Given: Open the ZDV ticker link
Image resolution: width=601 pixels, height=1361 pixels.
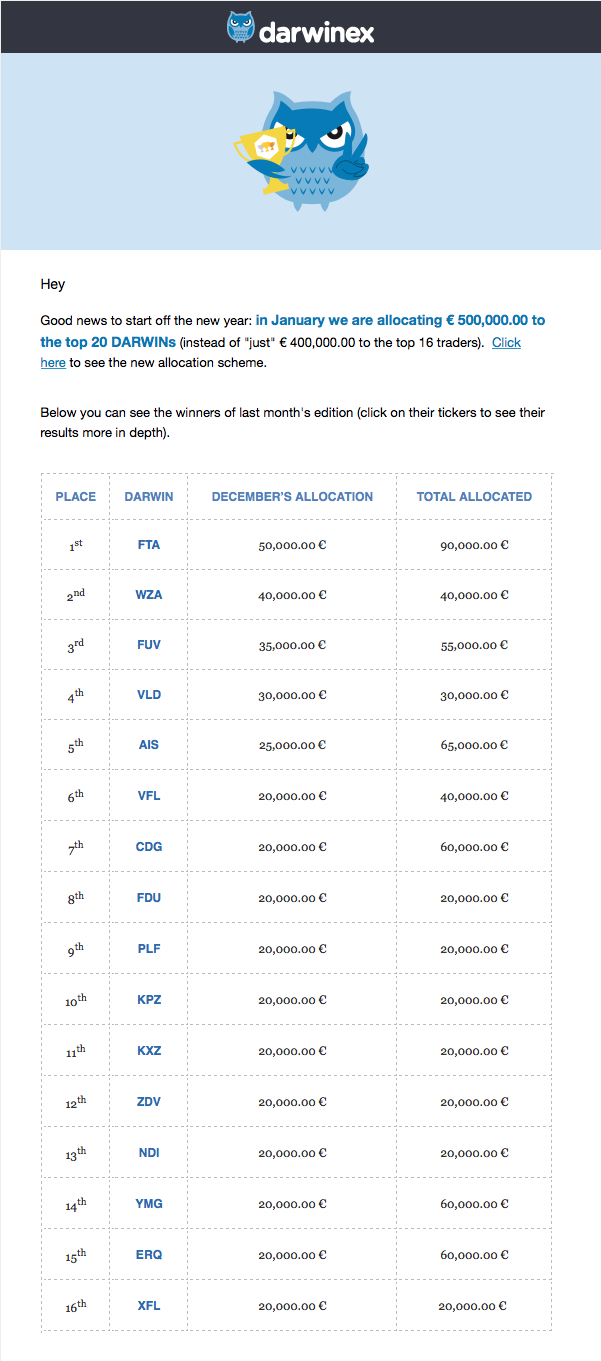Looking at the screenshot, I should coord(149,1102).
